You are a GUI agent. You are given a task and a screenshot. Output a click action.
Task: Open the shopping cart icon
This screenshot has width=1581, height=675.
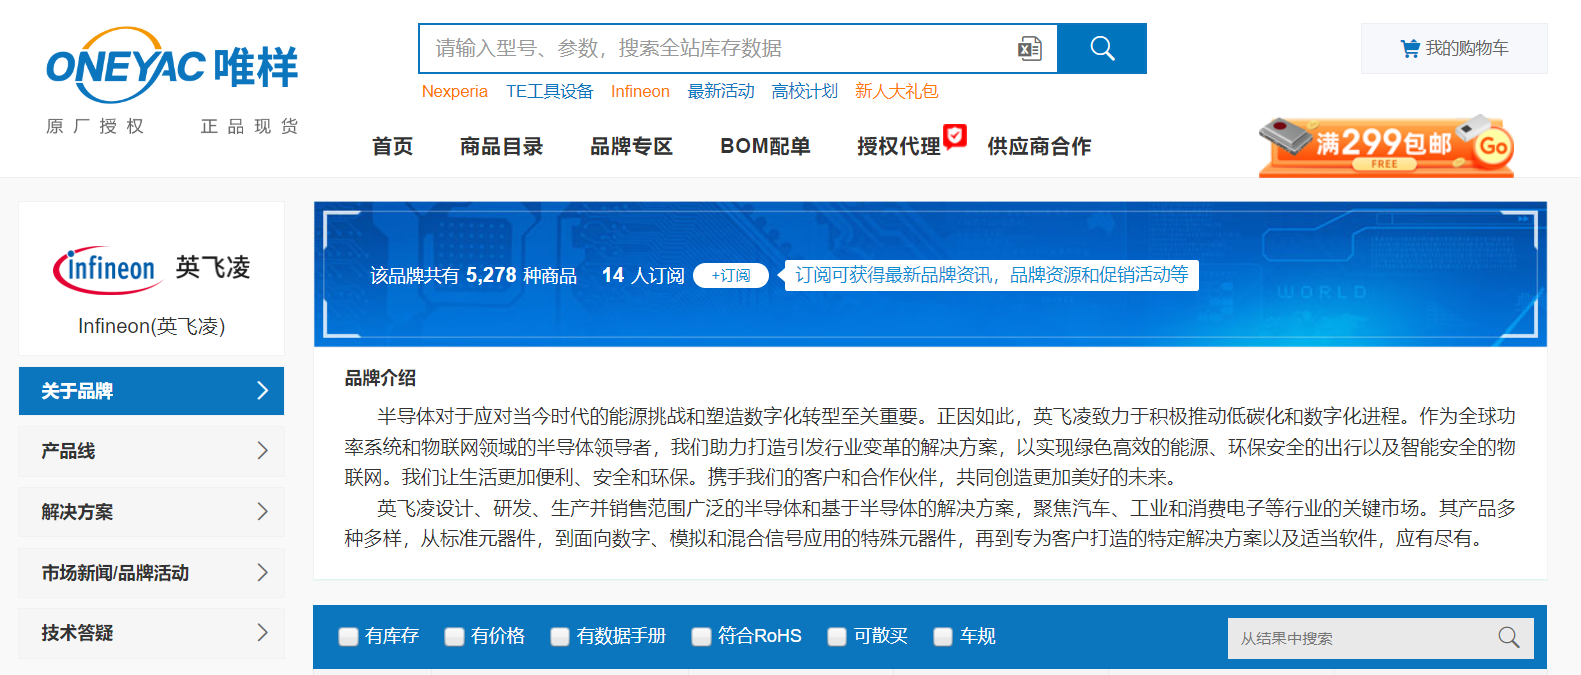pos(1410,49)
